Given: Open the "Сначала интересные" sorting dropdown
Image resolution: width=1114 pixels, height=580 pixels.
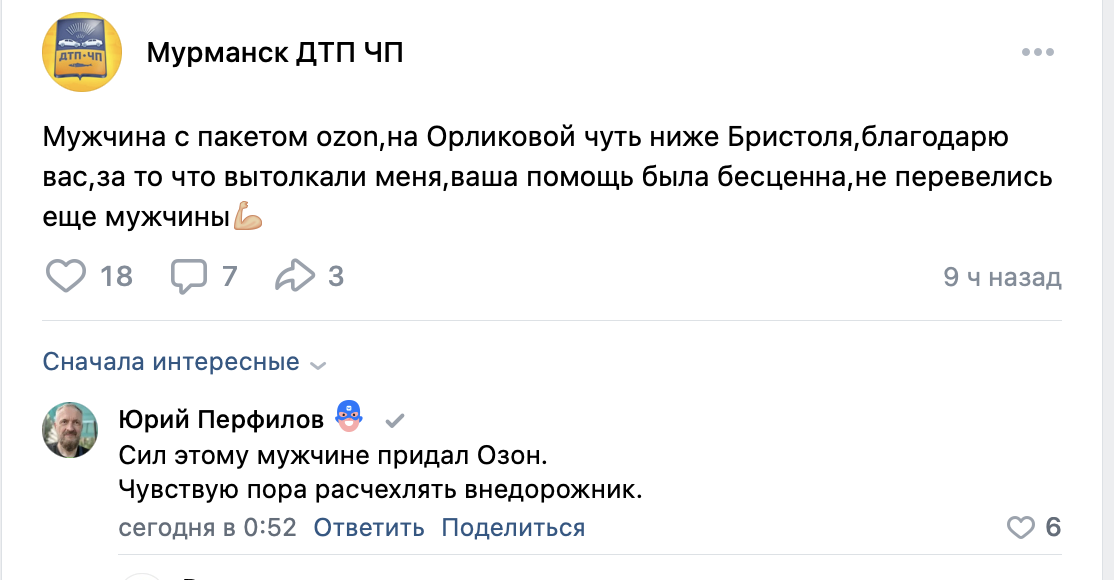Looking at the screenshot, I should [x=171, y=362].
